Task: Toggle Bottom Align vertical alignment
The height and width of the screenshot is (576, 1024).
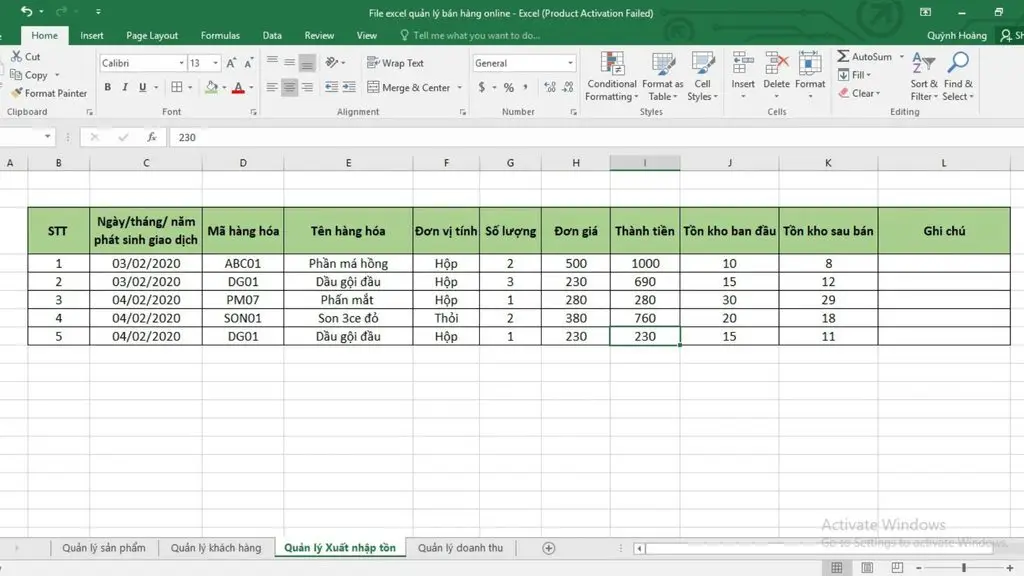Action: click(307, 63)
